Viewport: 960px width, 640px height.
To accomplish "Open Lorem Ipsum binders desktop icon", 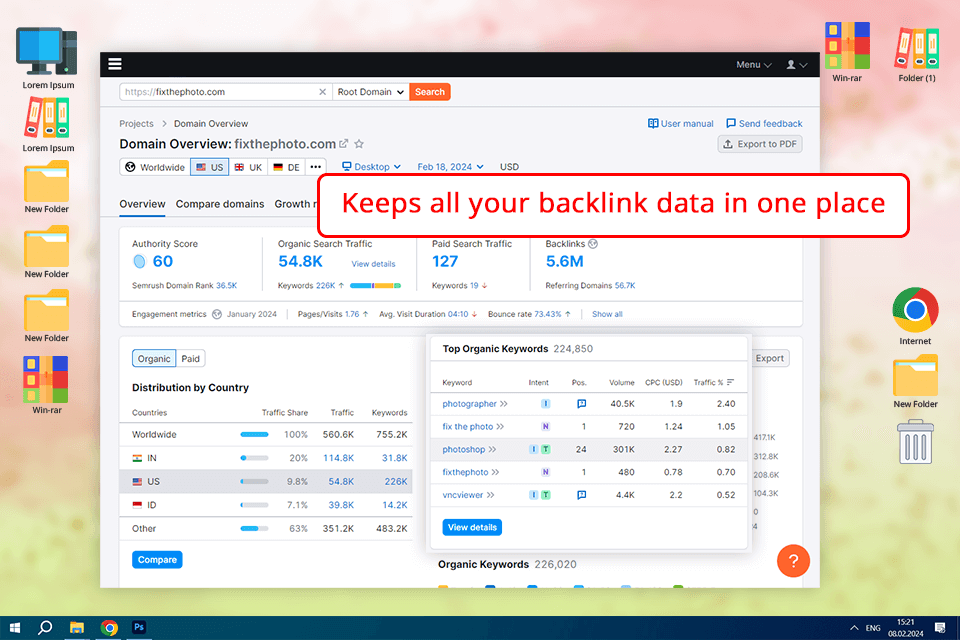I will 48,124.
